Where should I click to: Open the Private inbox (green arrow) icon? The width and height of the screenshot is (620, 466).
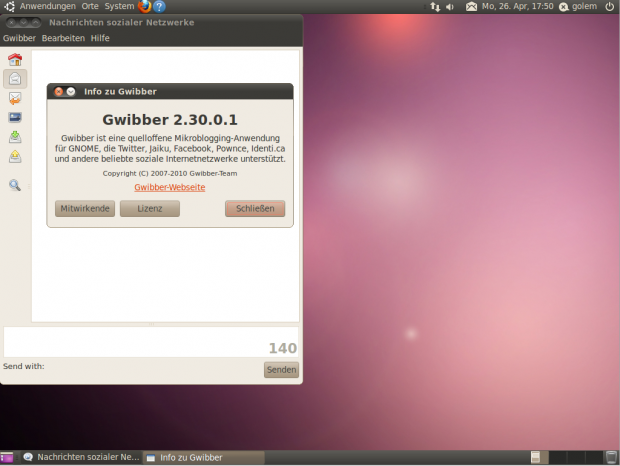[x=15, y=137]
